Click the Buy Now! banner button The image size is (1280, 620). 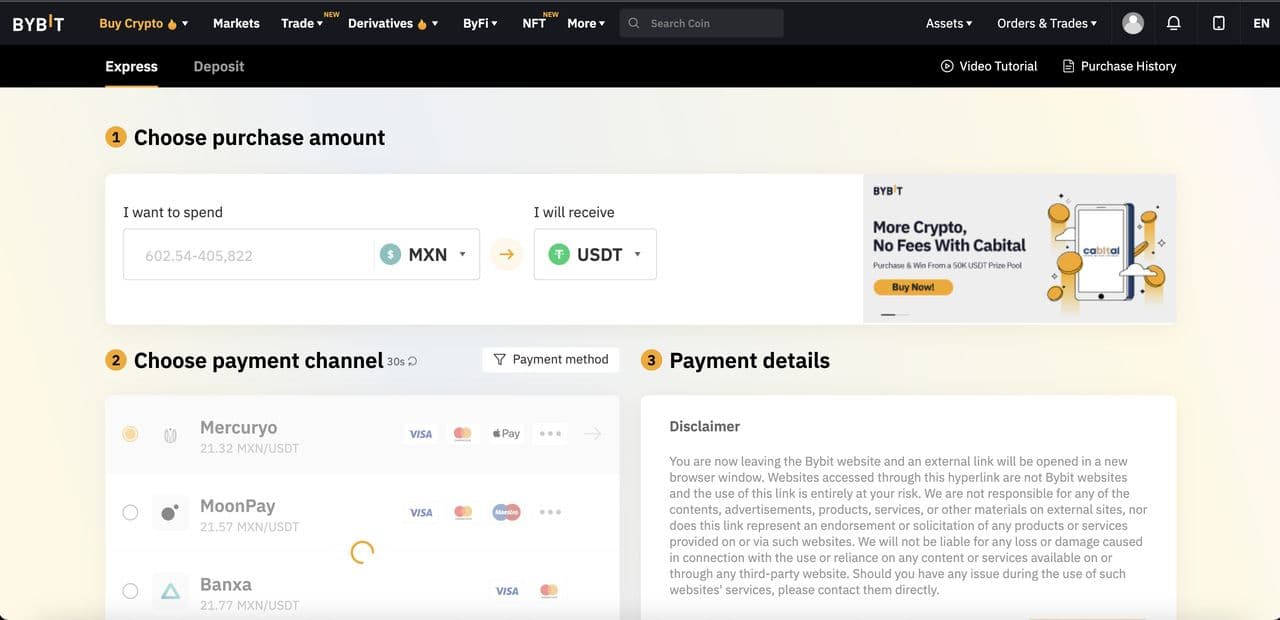pyautogui.click(x=912, y=287)
